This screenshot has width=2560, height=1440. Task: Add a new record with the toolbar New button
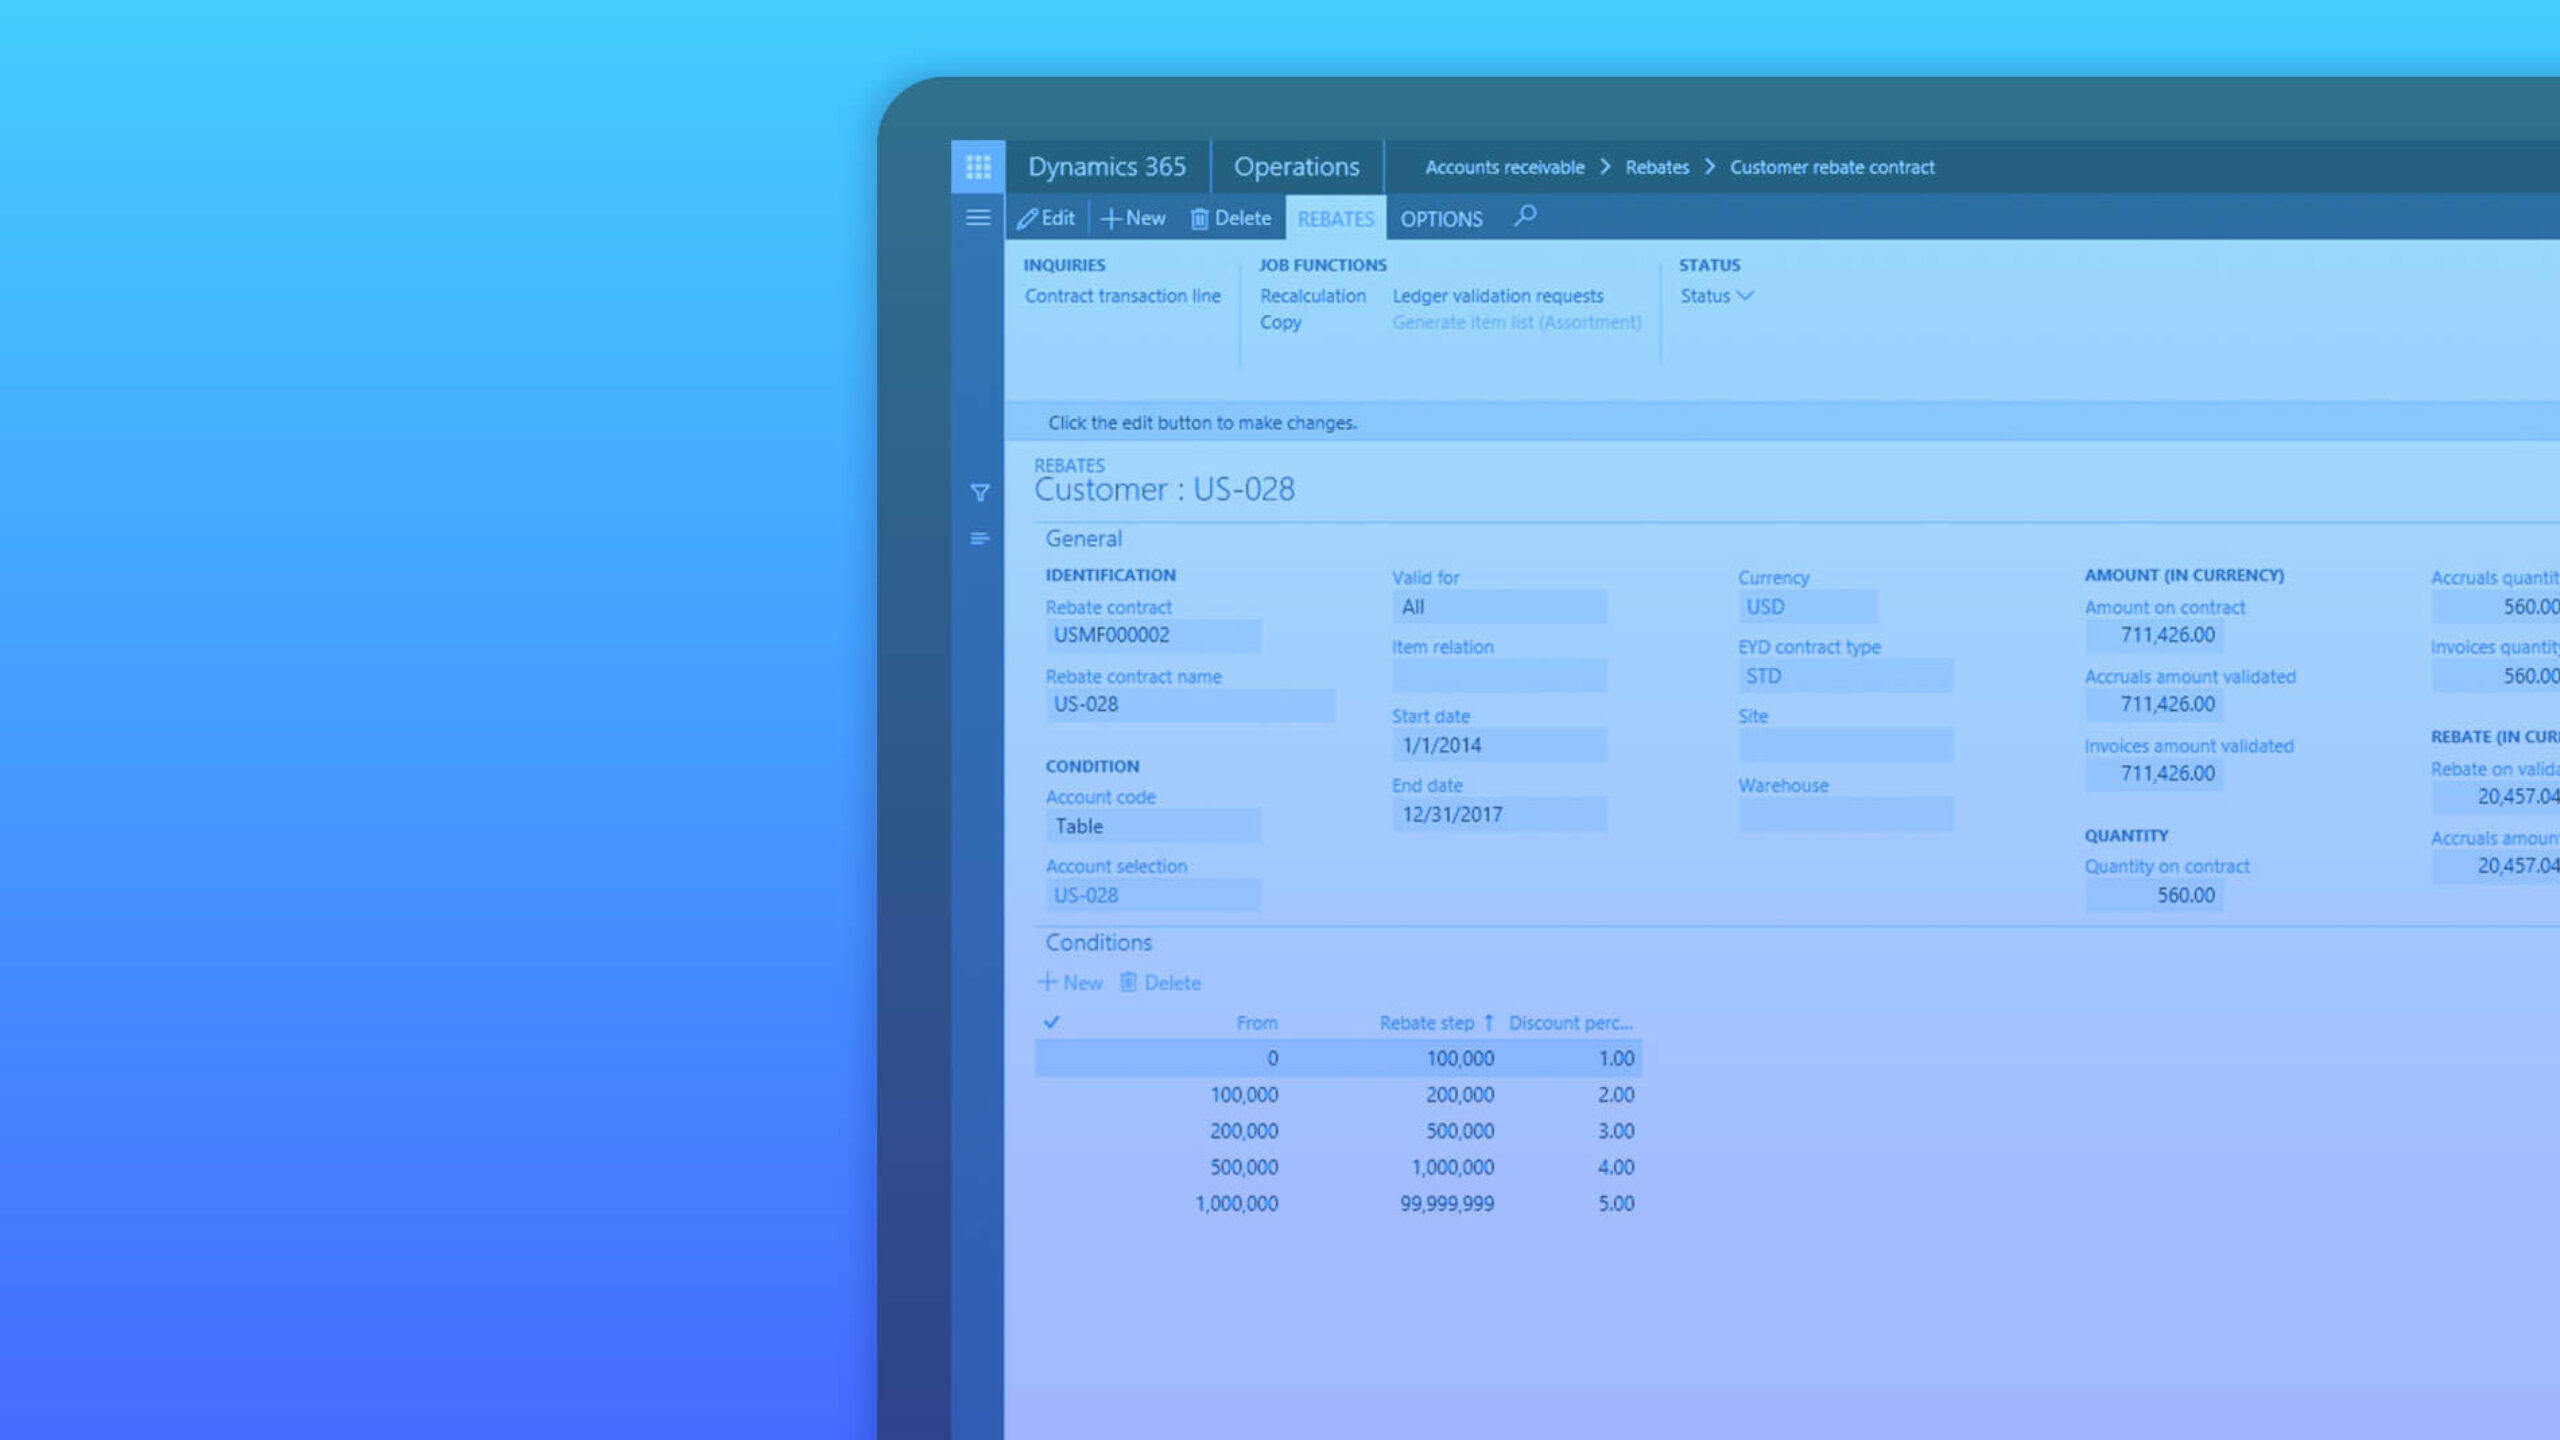[x=1133, y=218]
